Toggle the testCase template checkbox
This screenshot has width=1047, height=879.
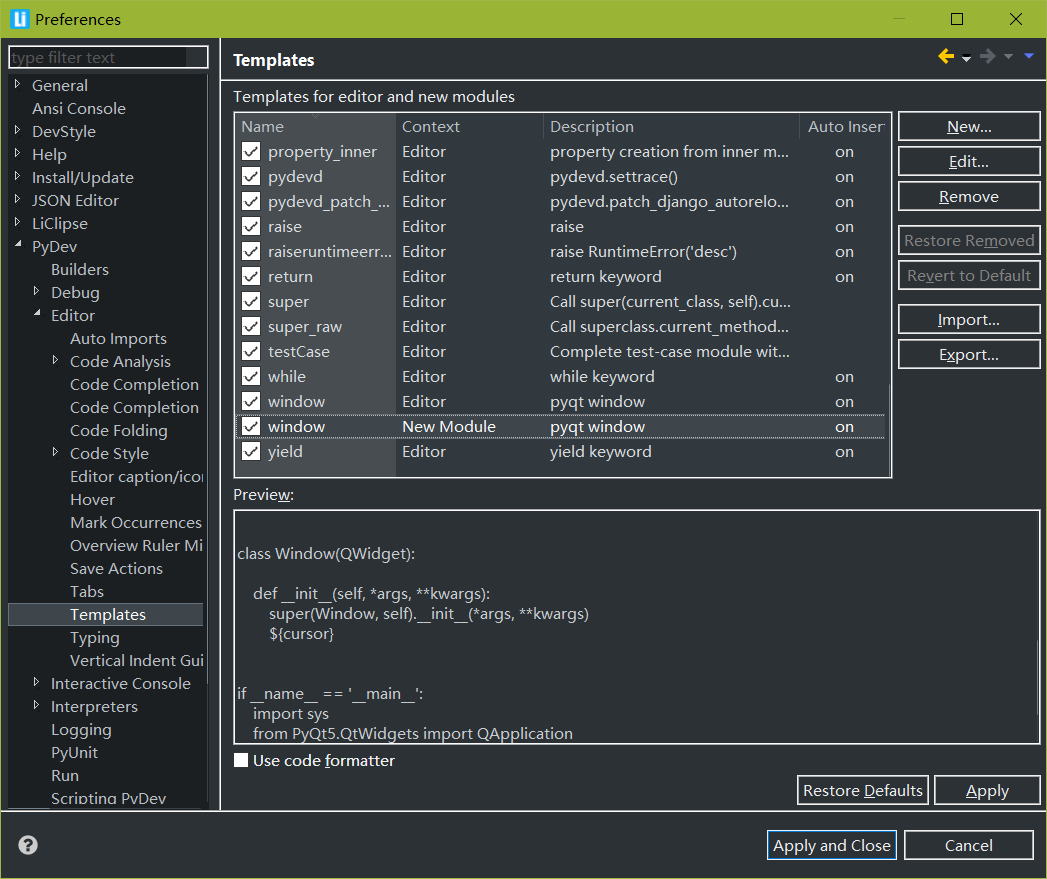click(x=251, y=351)
